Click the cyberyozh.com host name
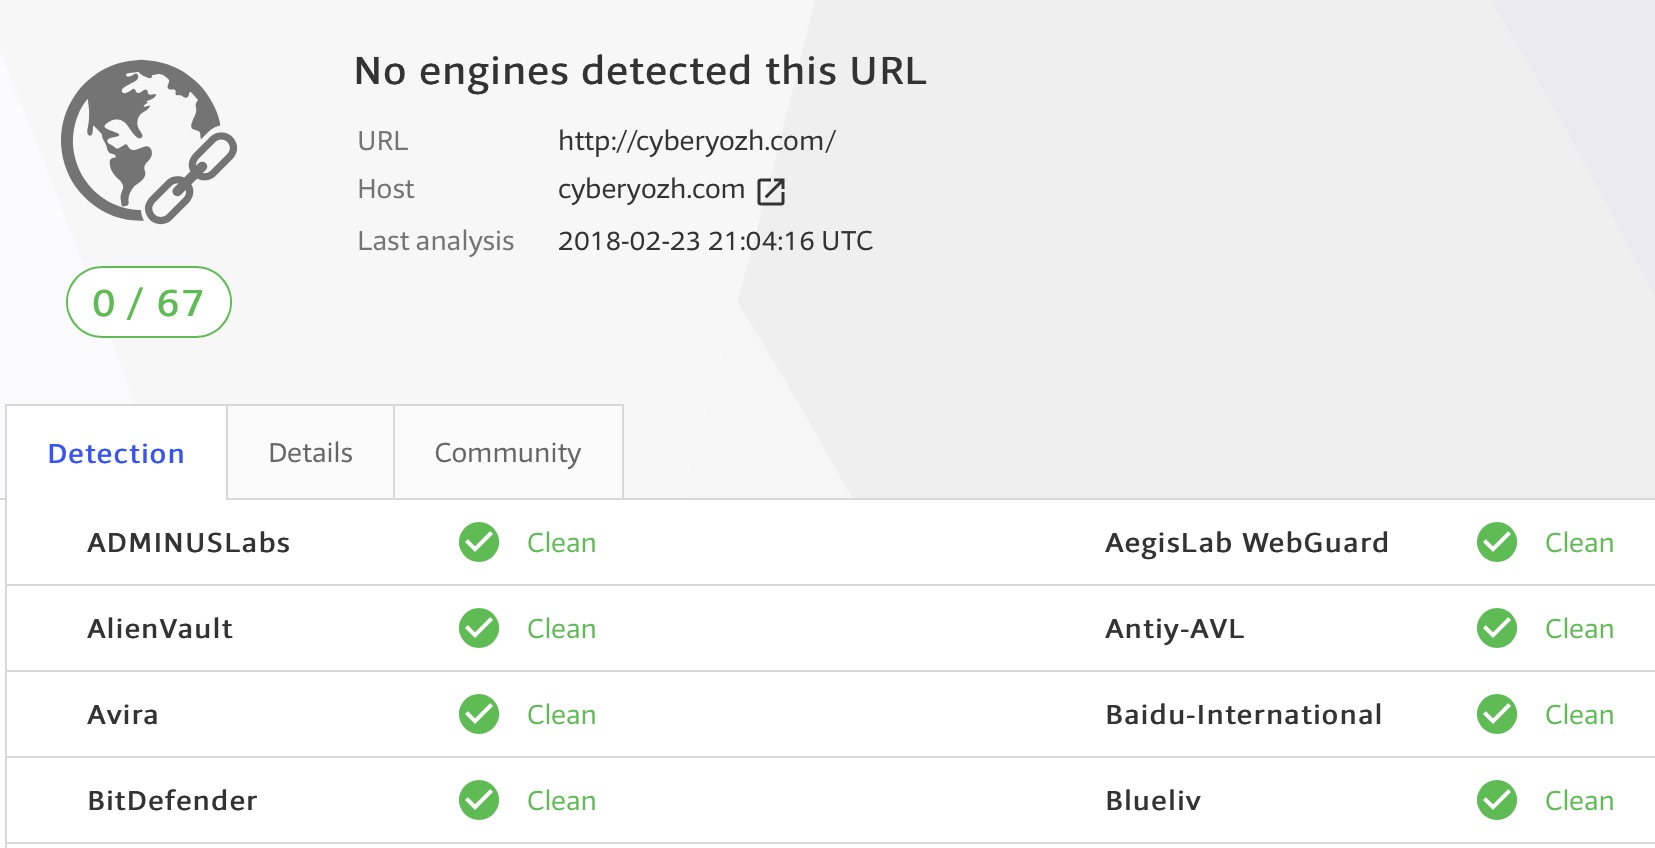Viewport: 1655px width, 848px height. point(651,189)
